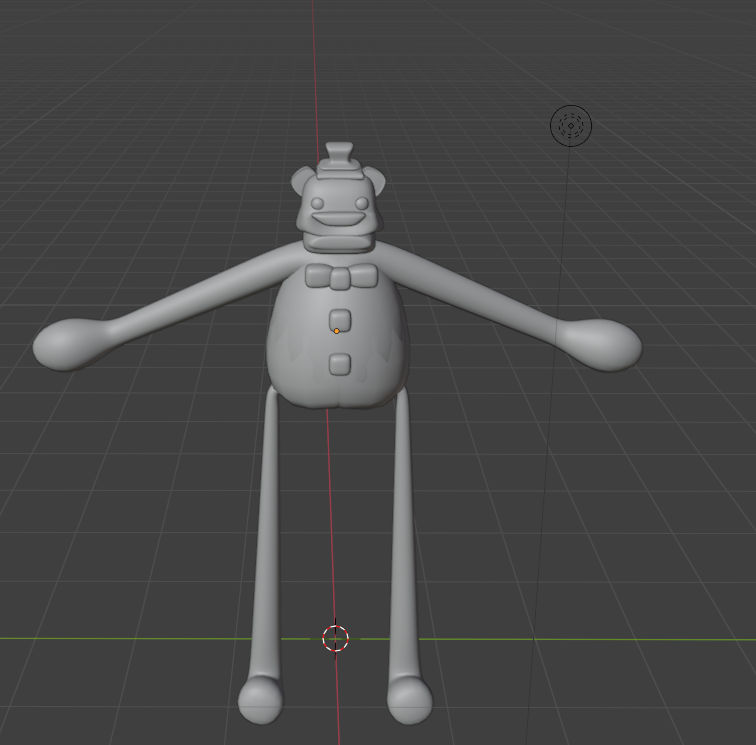Image resolution: width=756 pixels, height=745 pixels.
Task: Click the orange origin point on the torso
Action: point(337,331)
